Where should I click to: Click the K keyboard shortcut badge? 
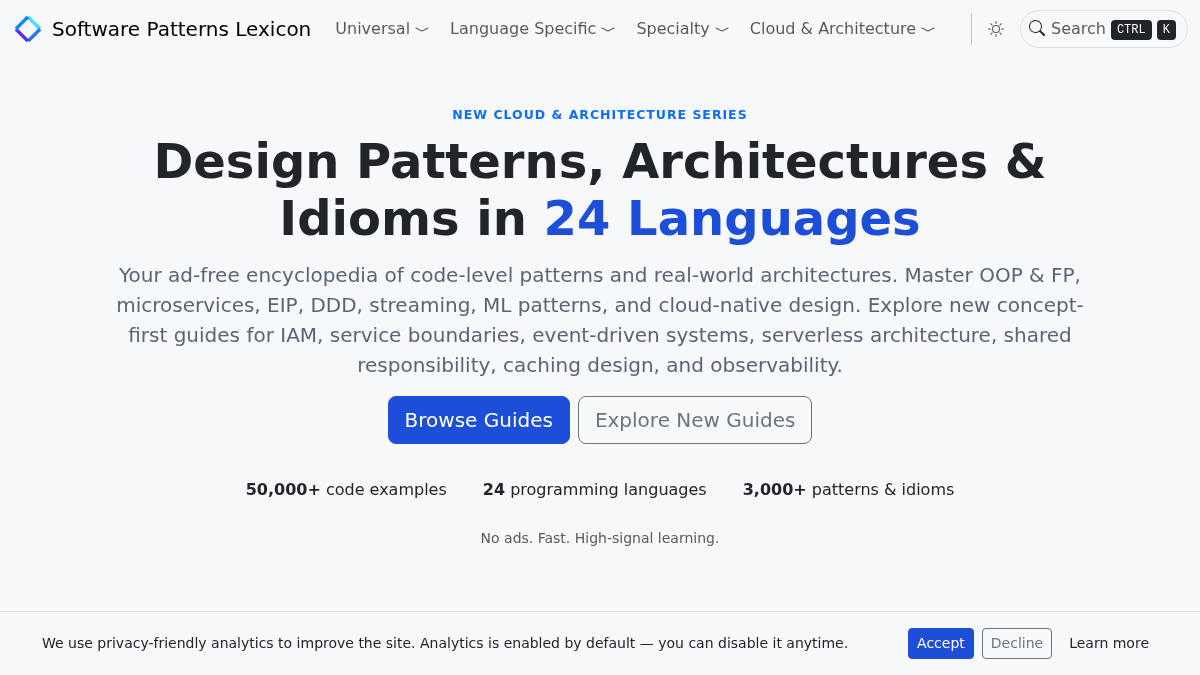coord(1166,30)
